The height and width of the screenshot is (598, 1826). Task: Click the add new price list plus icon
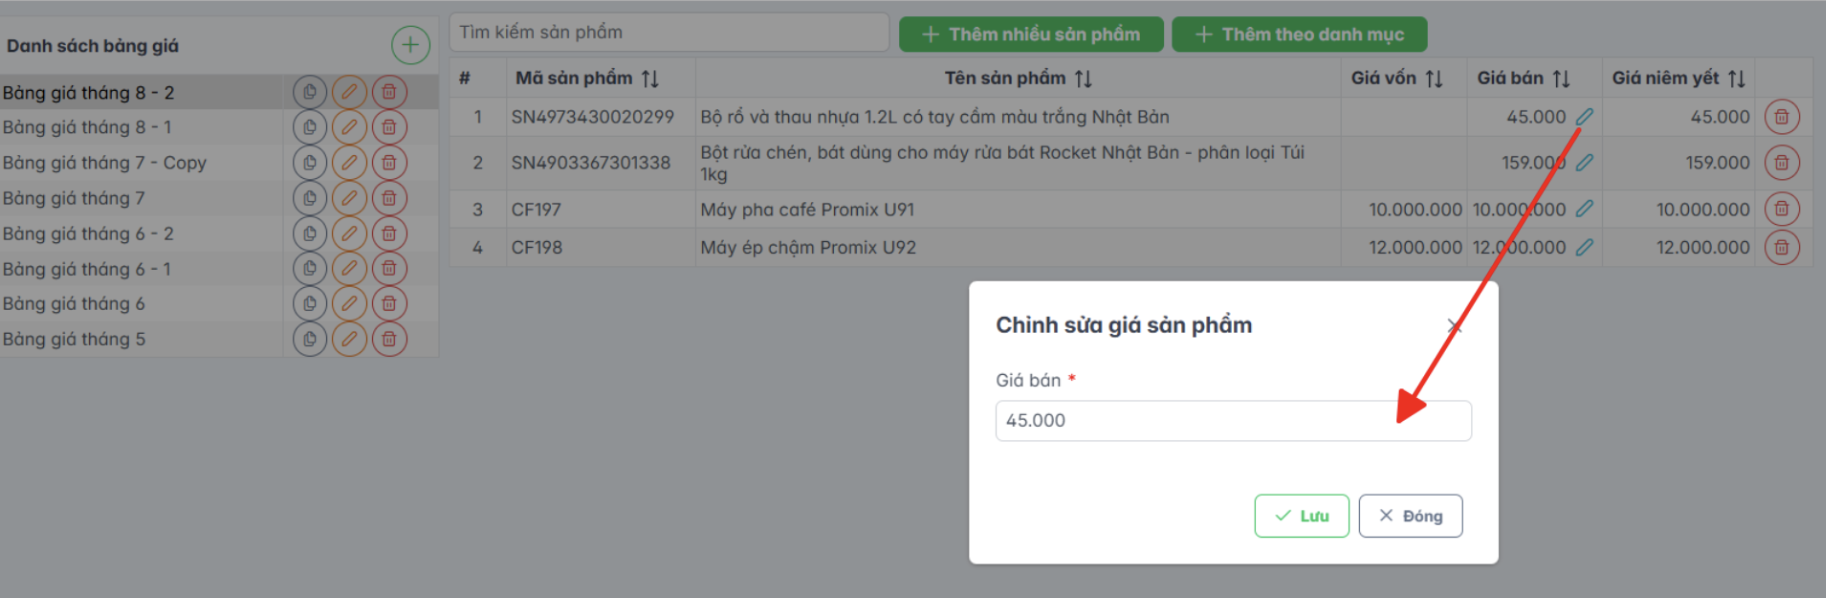coord(410,45)
